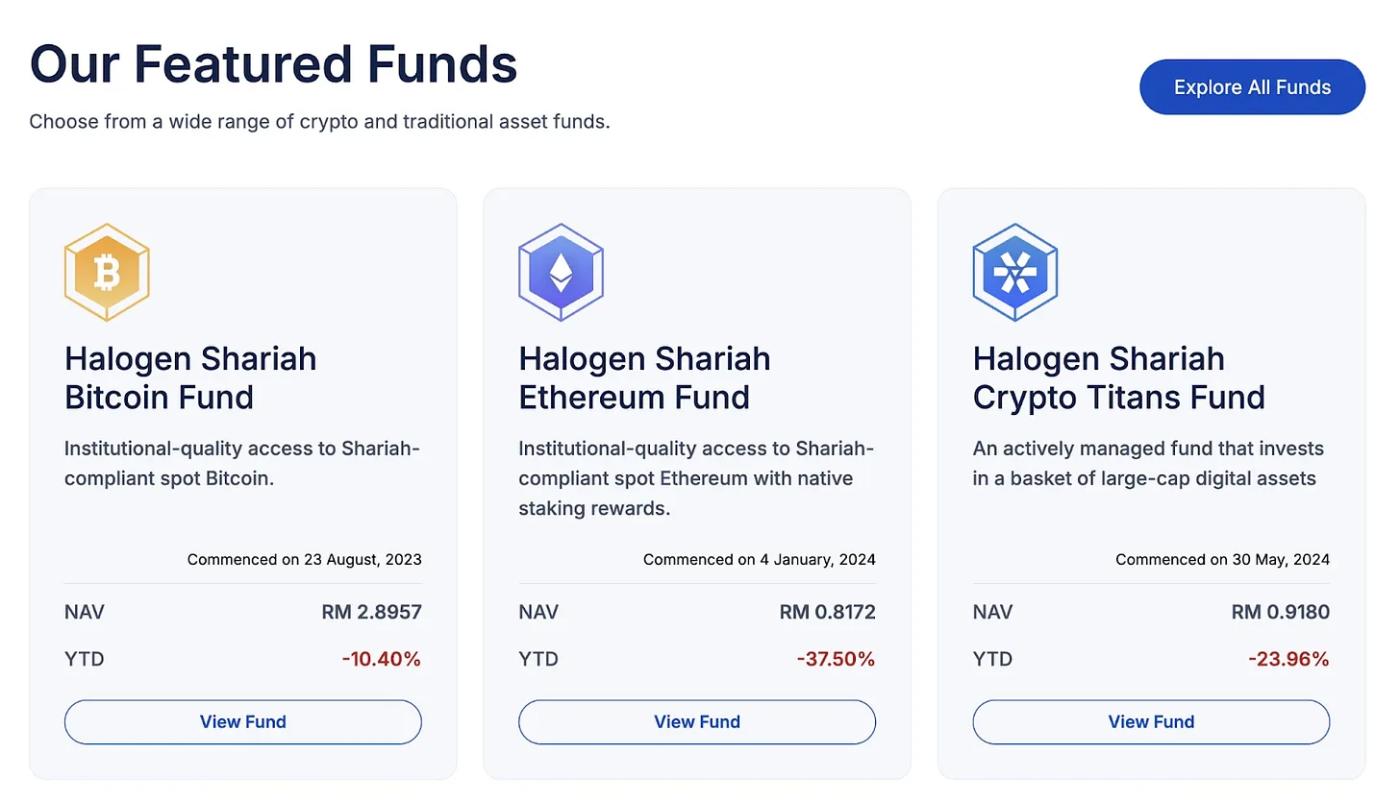The height and width of the screenshot is (802, 1400).
Task: Open the Explore All Funds button
Action: point(1252,87)
